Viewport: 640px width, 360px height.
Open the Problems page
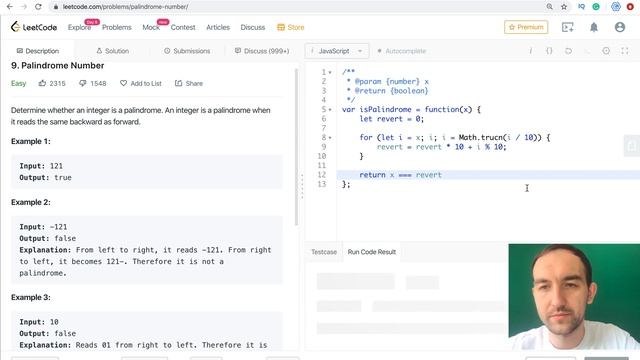tap(117, 27)
